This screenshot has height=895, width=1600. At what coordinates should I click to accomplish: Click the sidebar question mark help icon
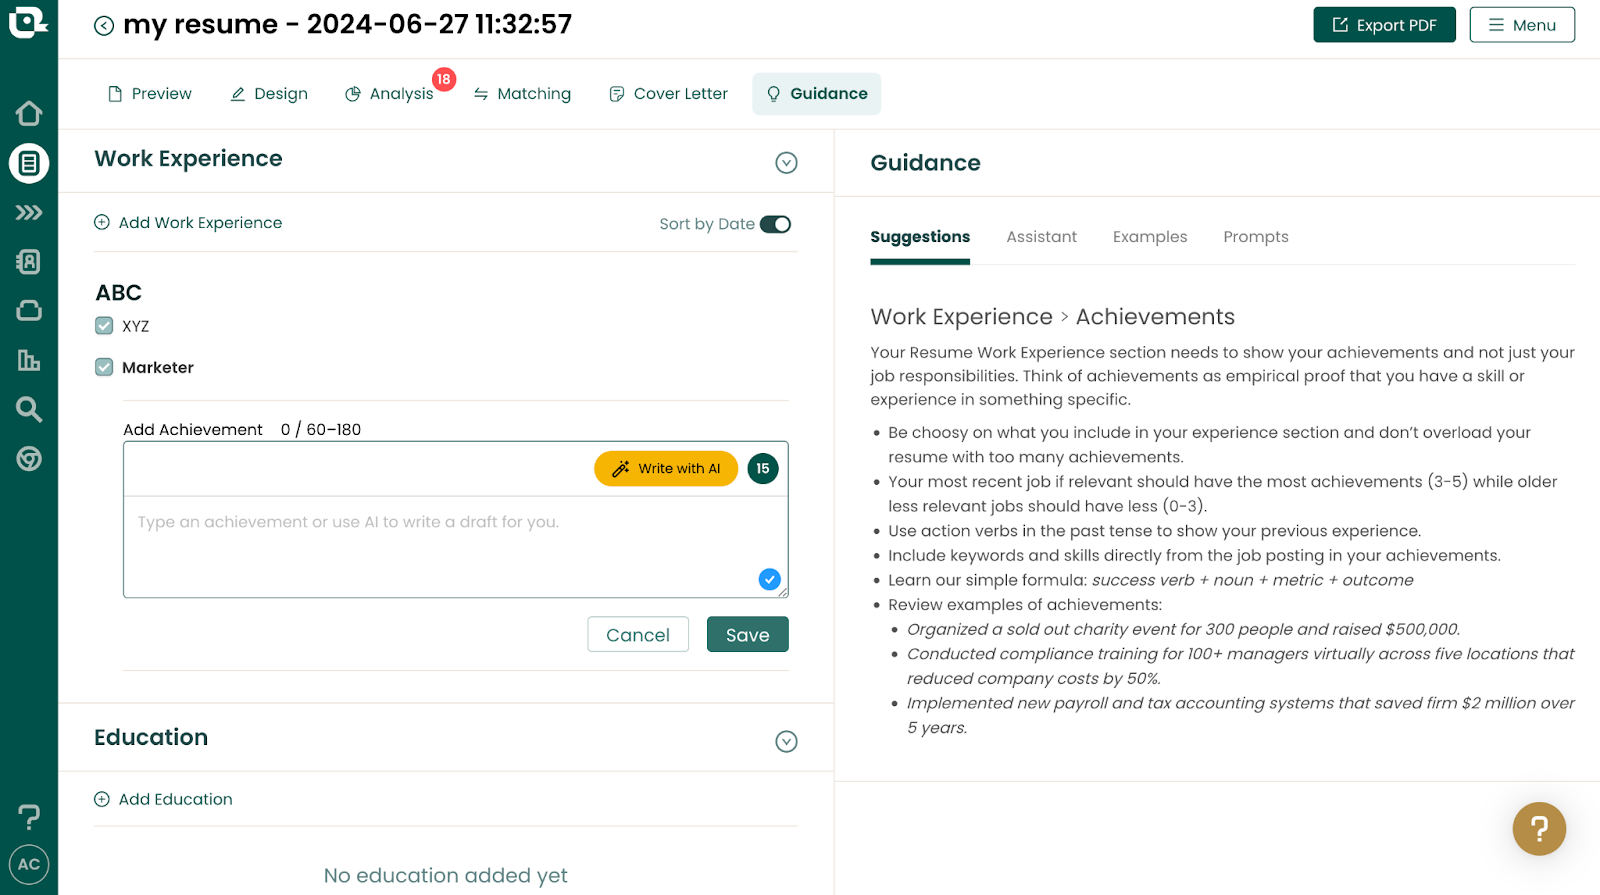click(29, 816)
